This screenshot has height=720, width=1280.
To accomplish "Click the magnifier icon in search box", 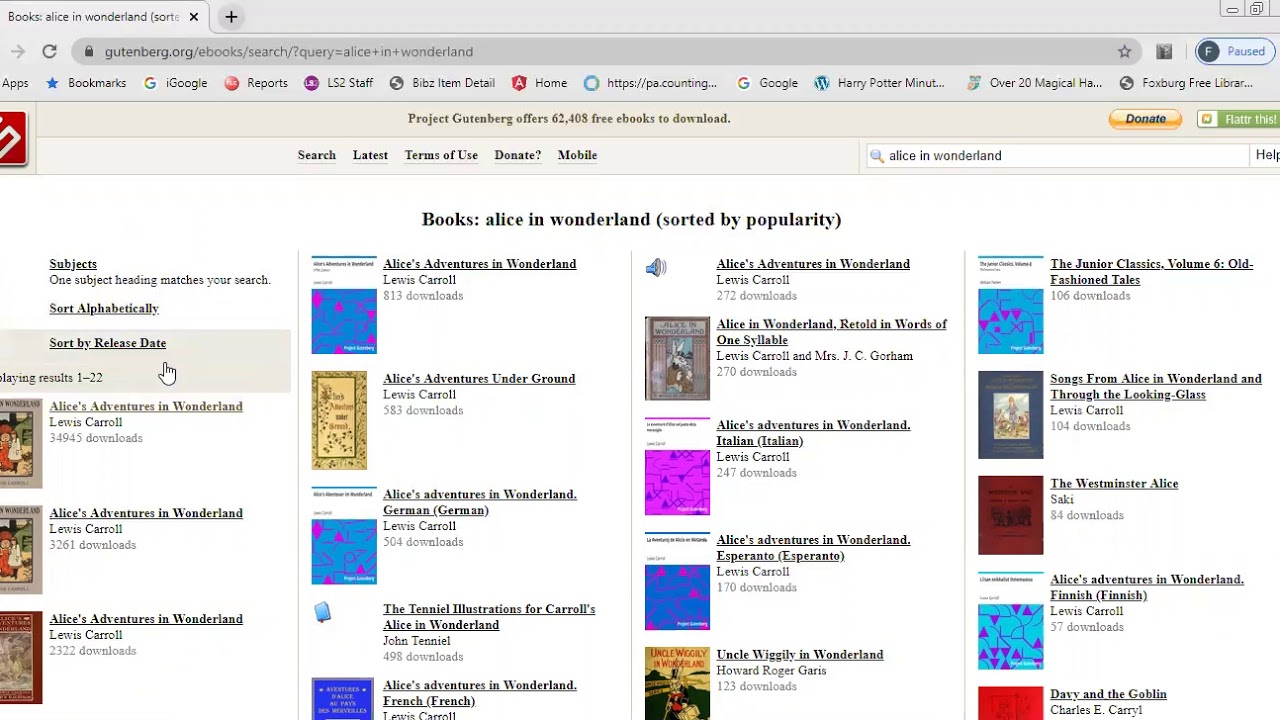I will [877, 155].
